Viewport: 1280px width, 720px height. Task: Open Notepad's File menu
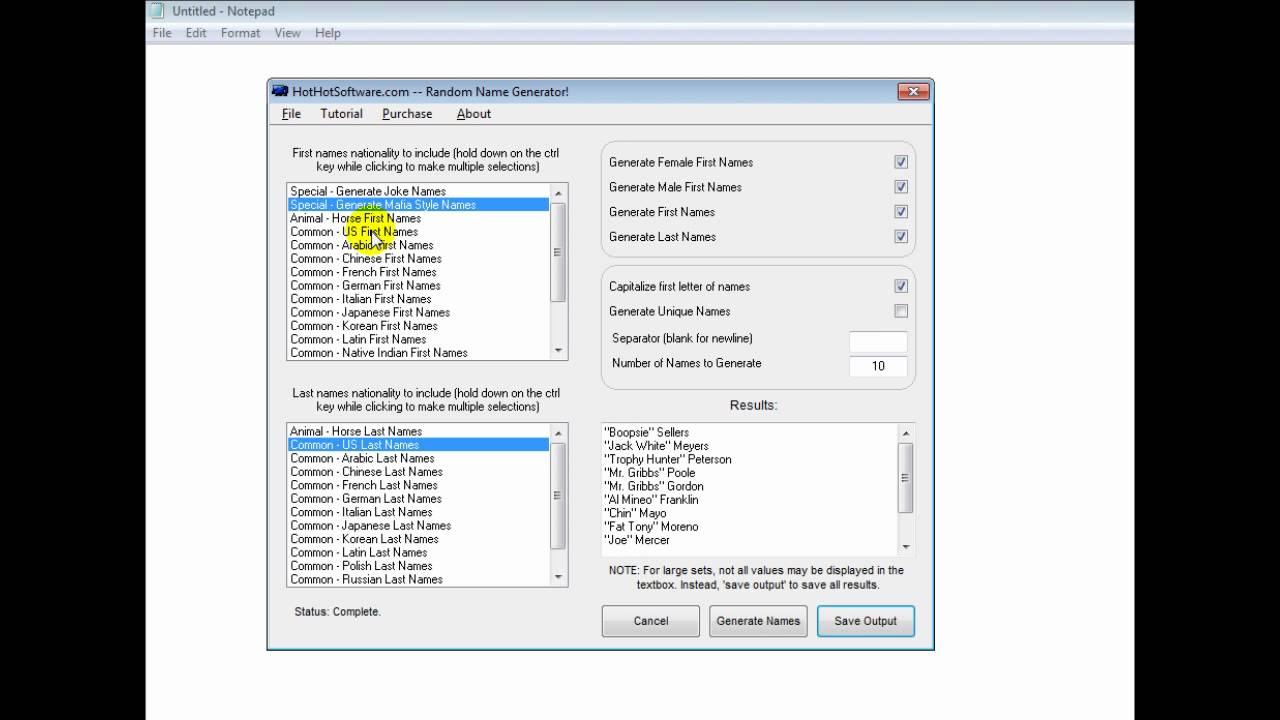point(162,33)
